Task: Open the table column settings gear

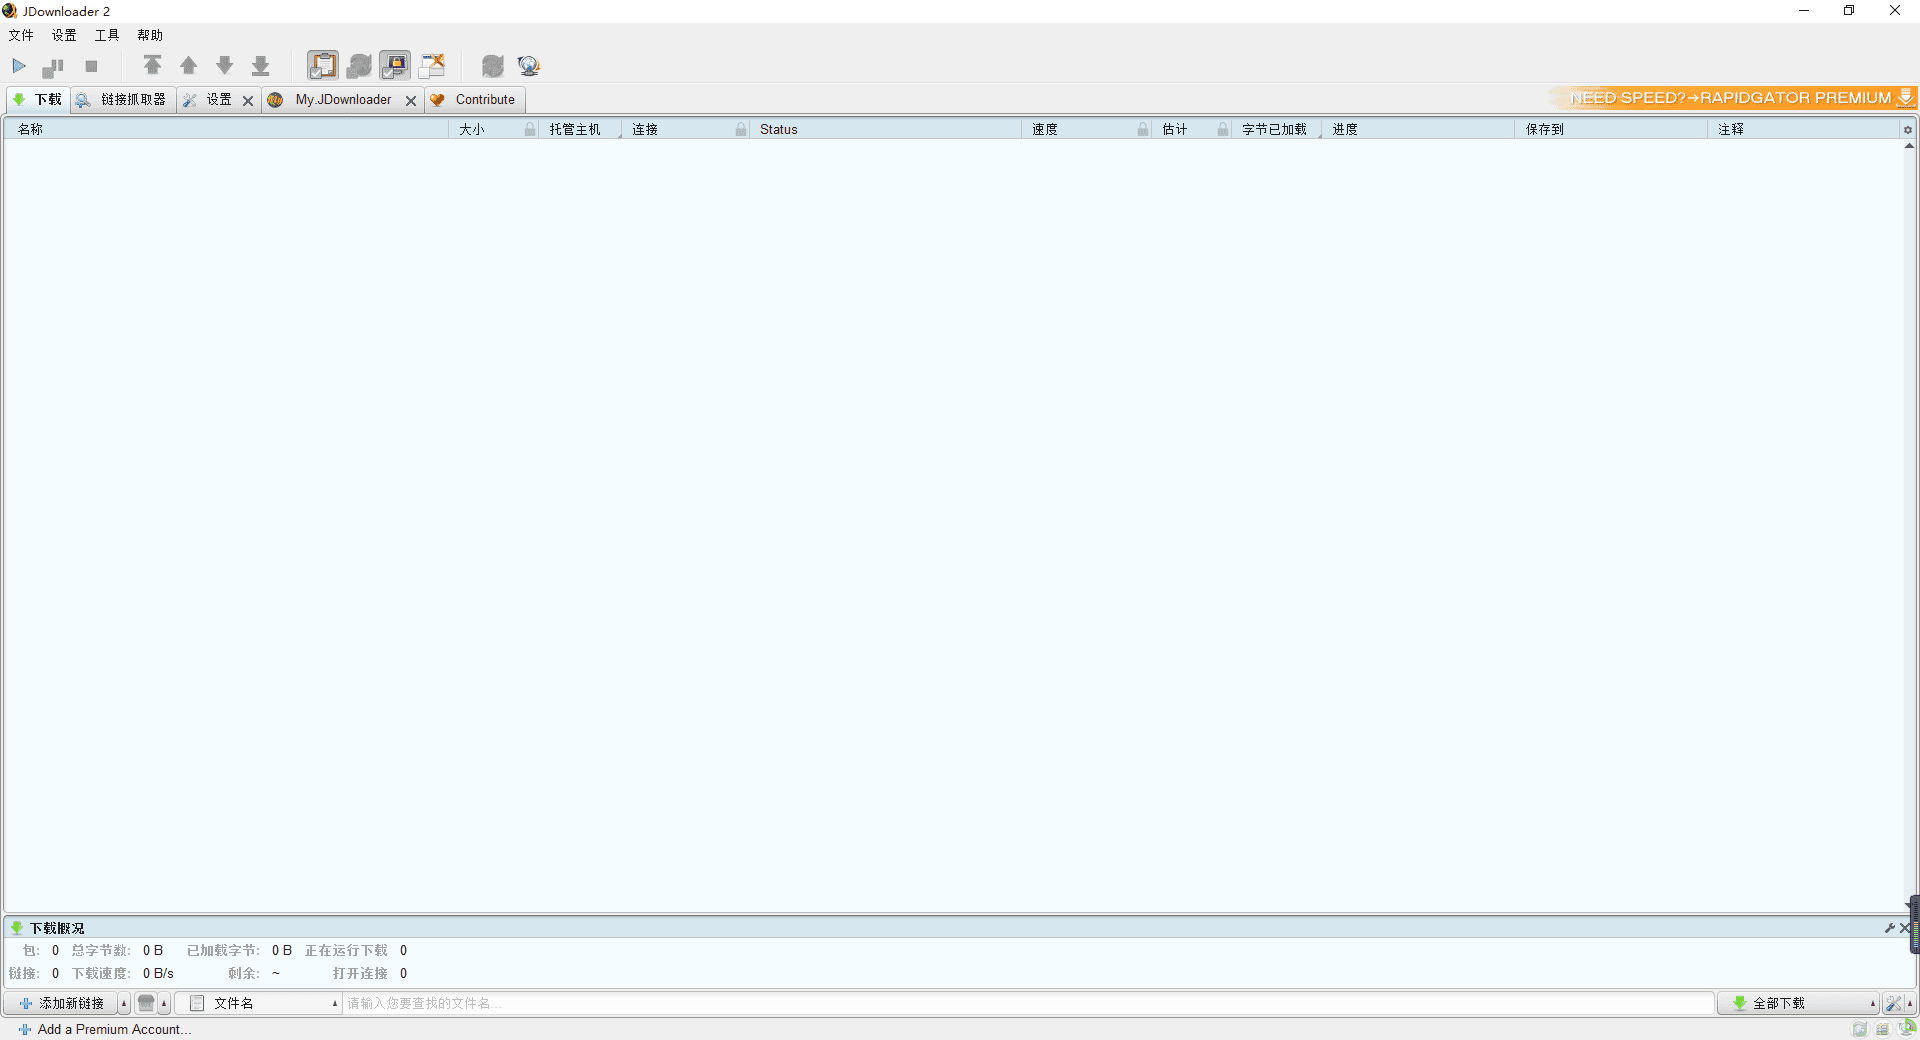Action: (x=1907, y=130)
